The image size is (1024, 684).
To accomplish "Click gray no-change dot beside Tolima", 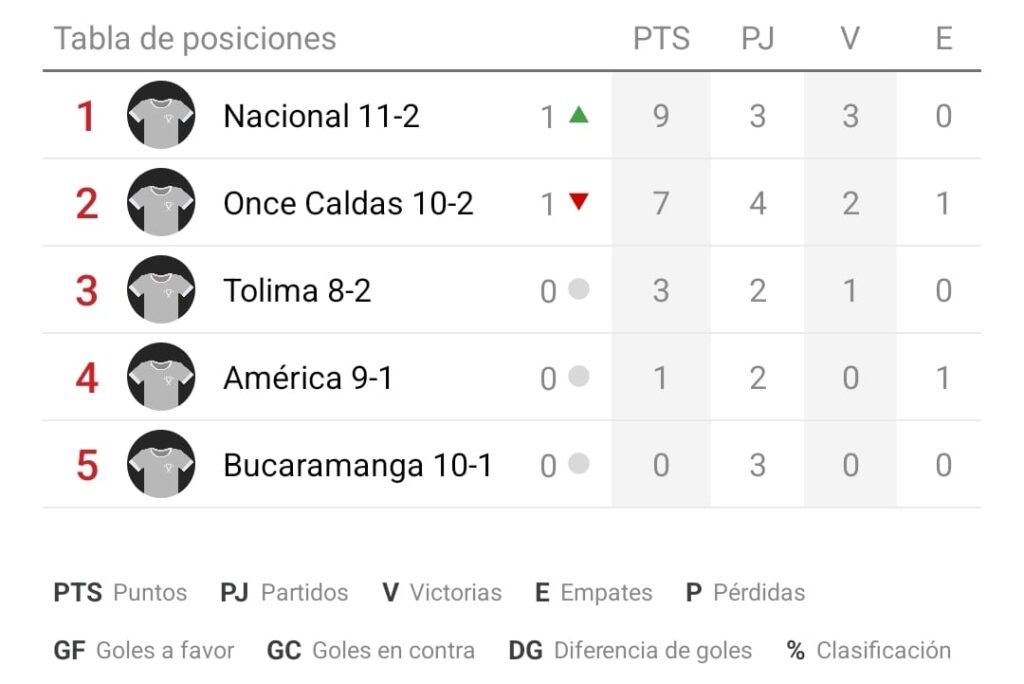I will 579,289.
